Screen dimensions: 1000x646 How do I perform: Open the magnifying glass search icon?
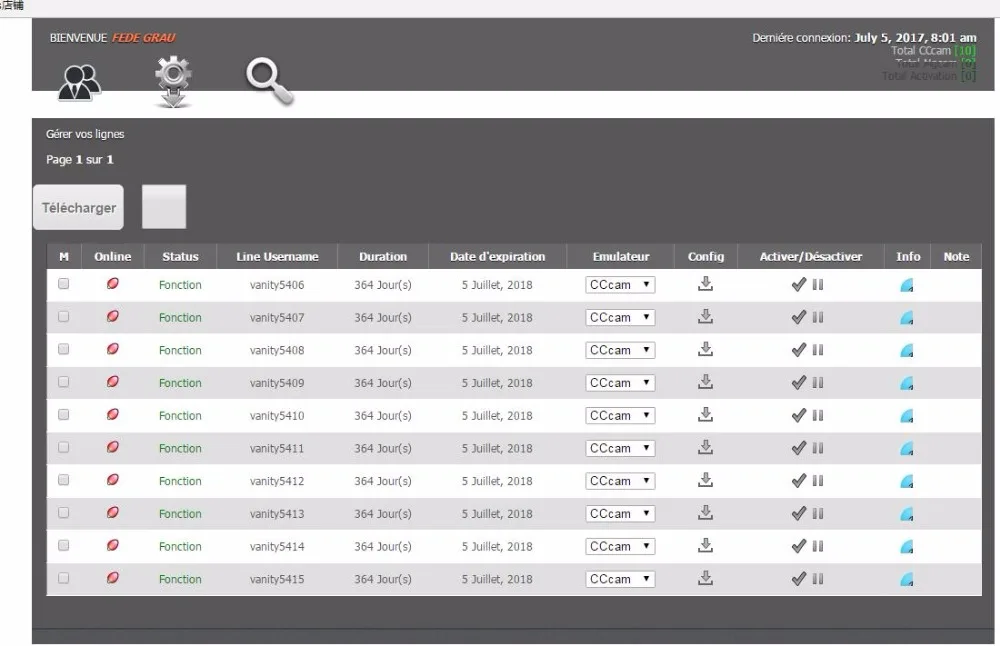pos(270,81)
